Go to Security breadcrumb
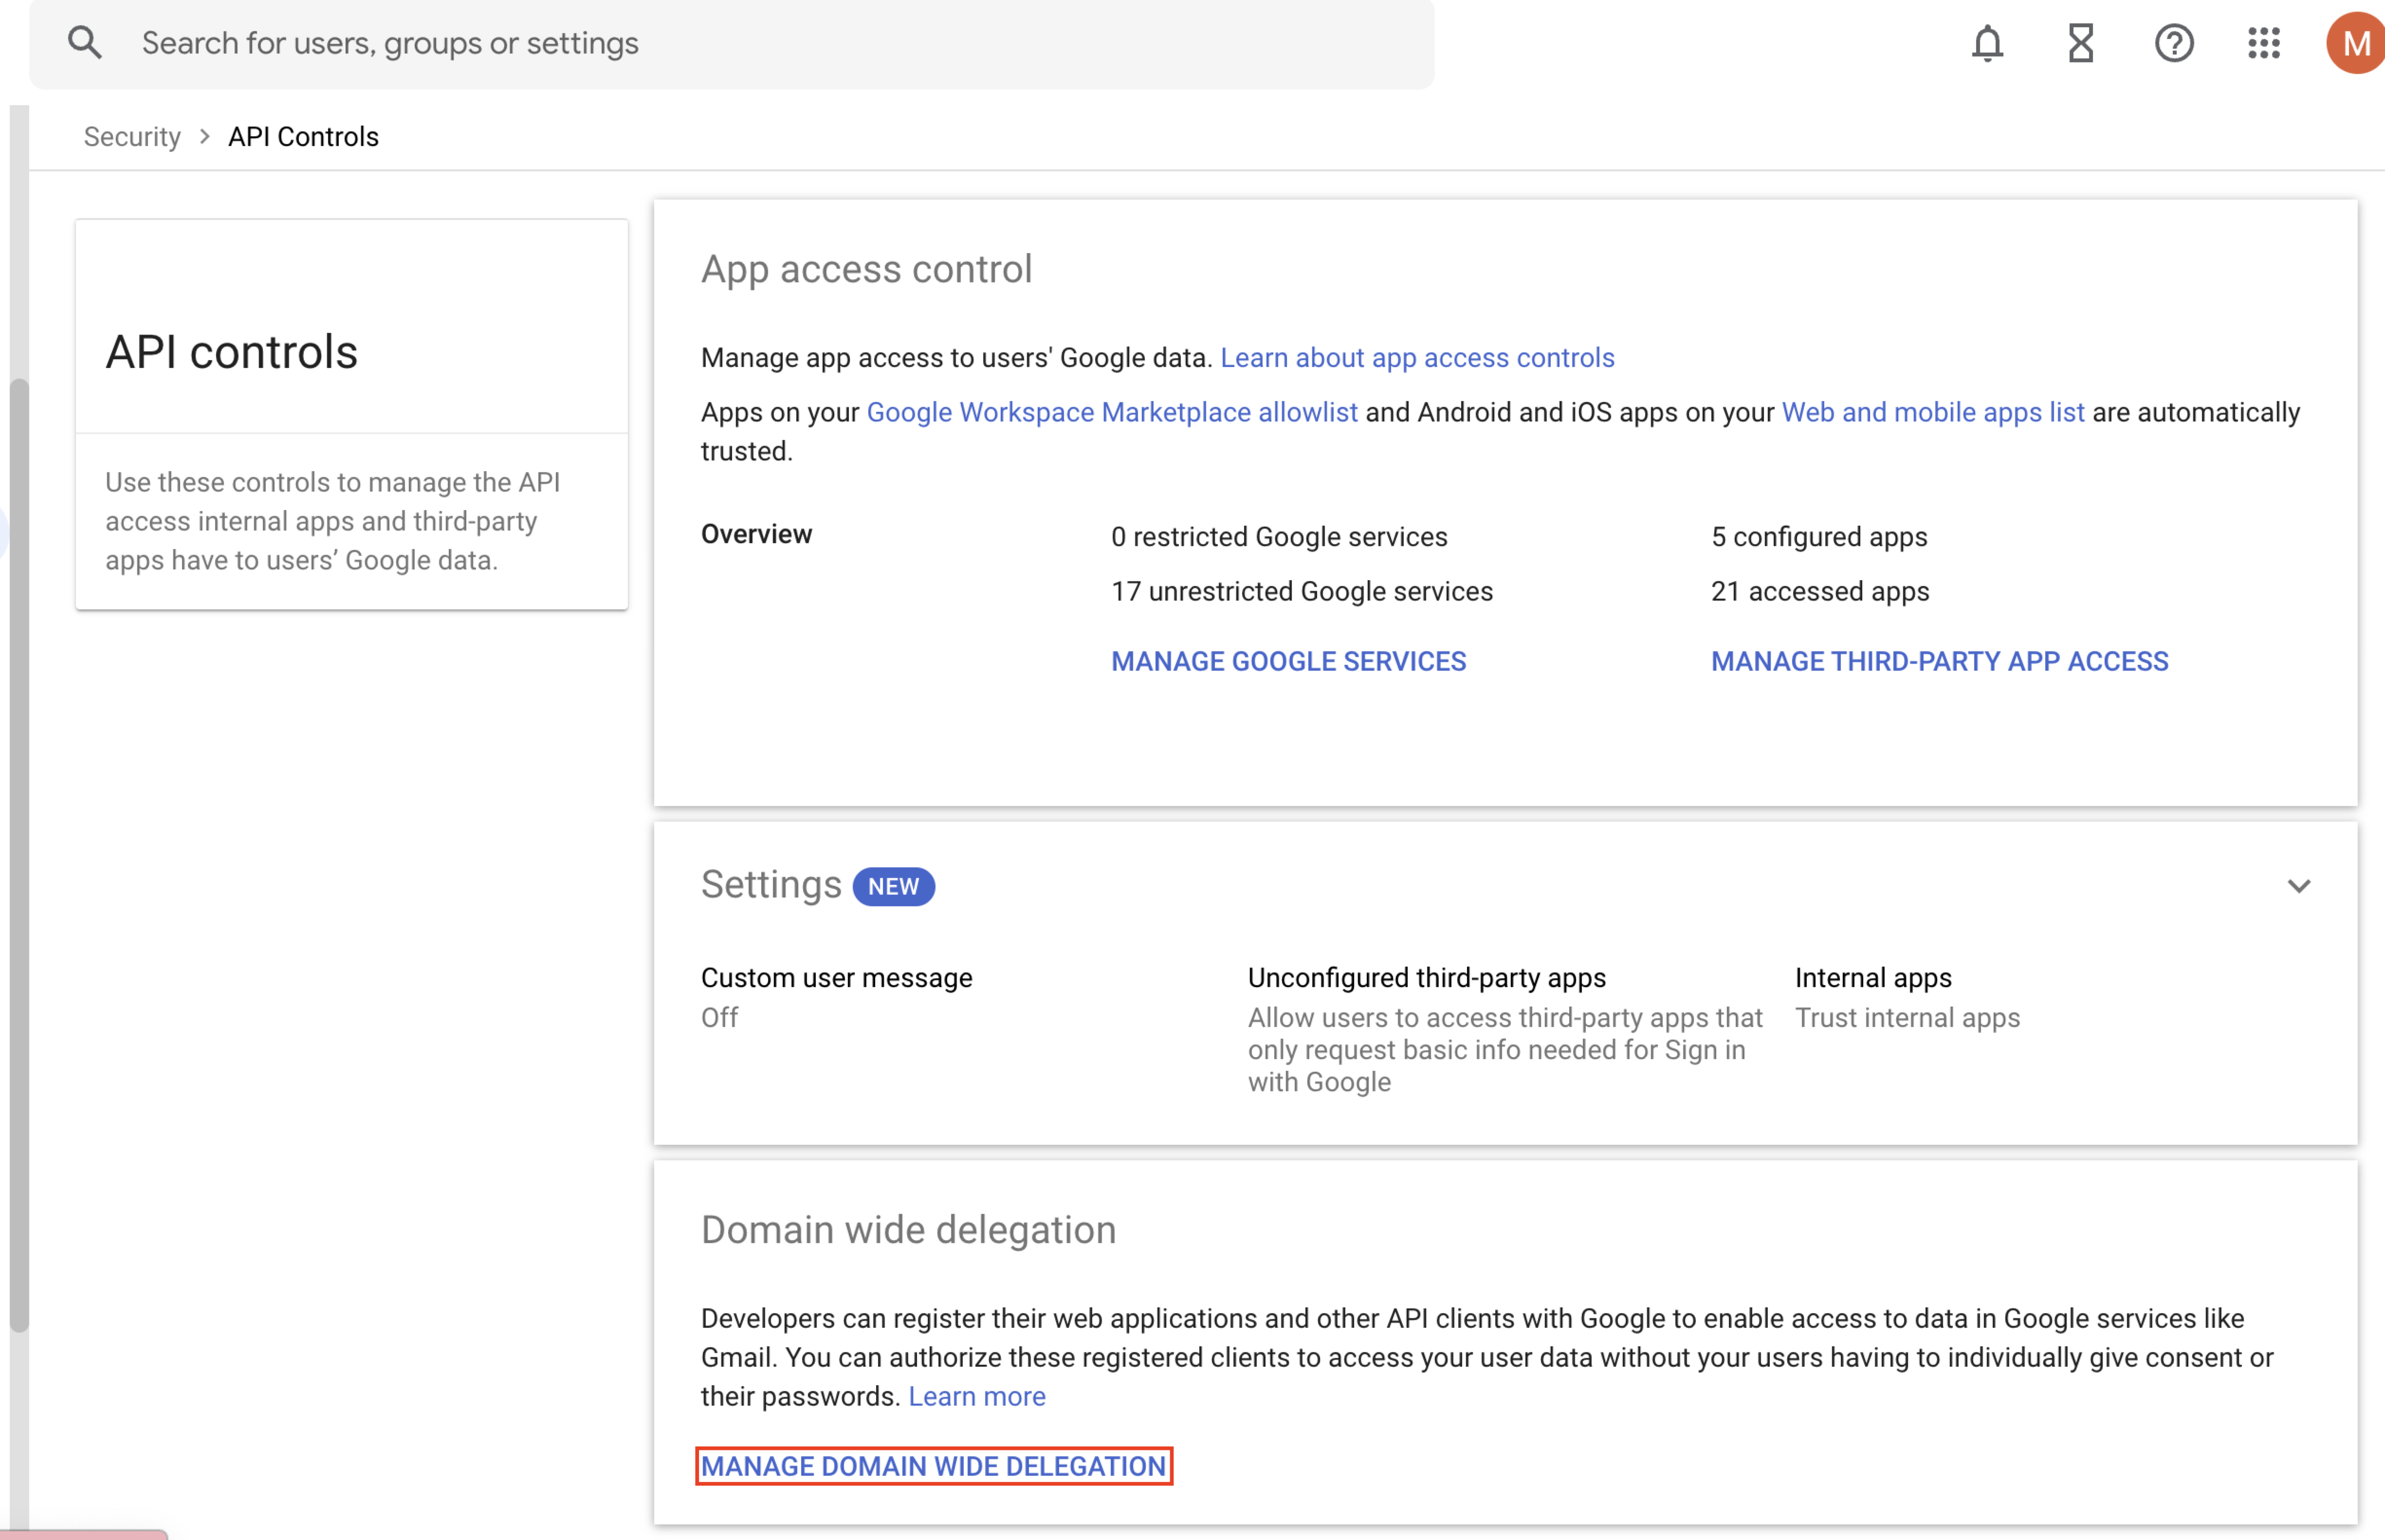This screenshot has height=1540, width=2385. [x=132, y=137]
